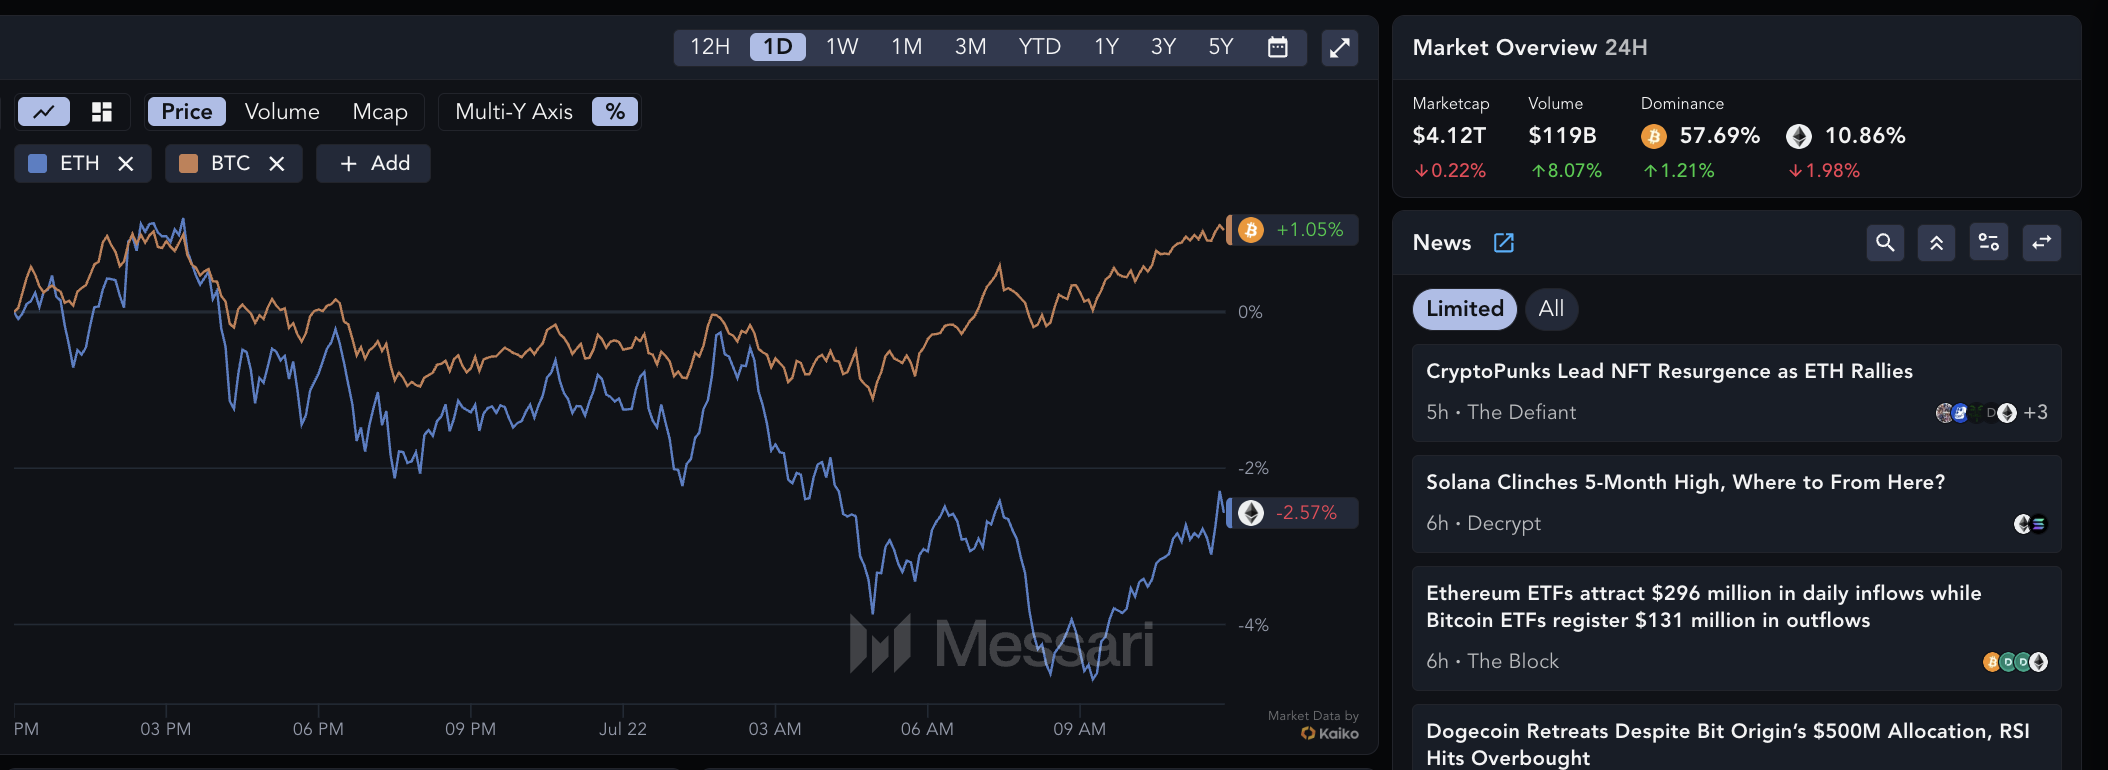Open the calendar date range picker
The image size is (2108, 770).
pyautogui.click(x=1277, y=47)
